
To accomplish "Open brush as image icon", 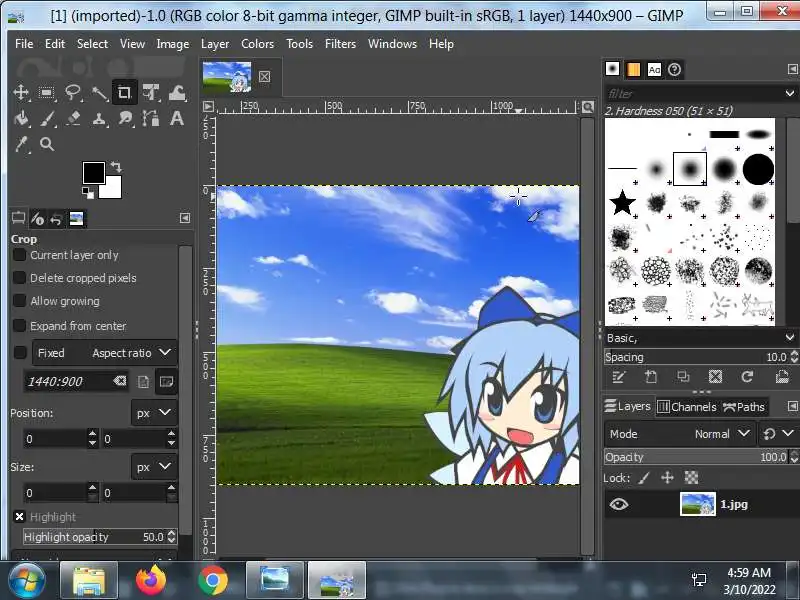I will point(782,377).
